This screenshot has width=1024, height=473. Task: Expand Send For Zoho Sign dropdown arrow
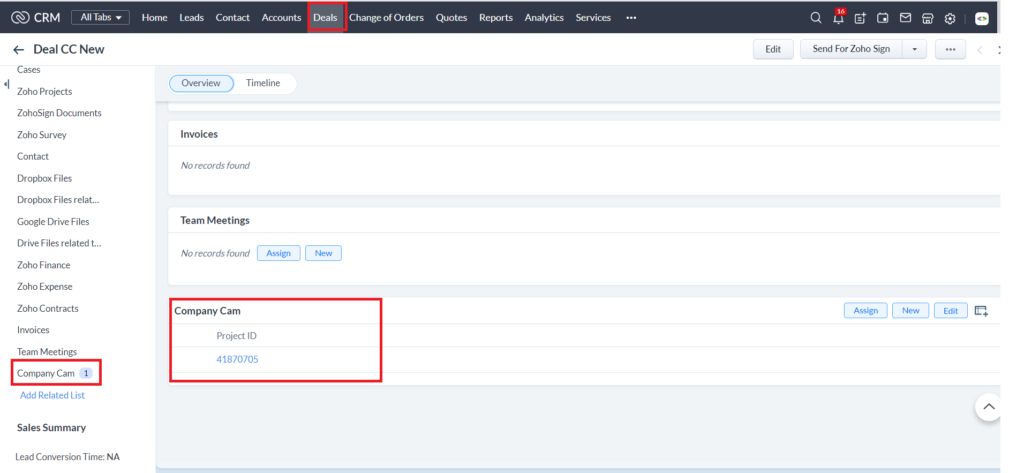click(914, 49)
